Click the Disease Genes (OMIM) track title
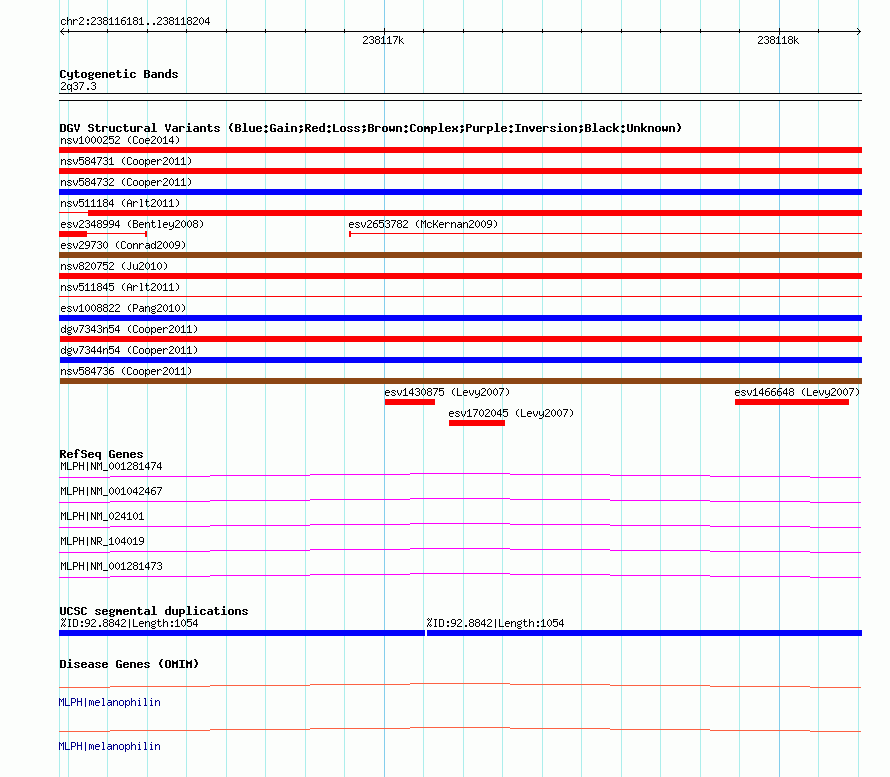Image resolution: width=890 pixels, height=777 pixels. coord(129,664)
